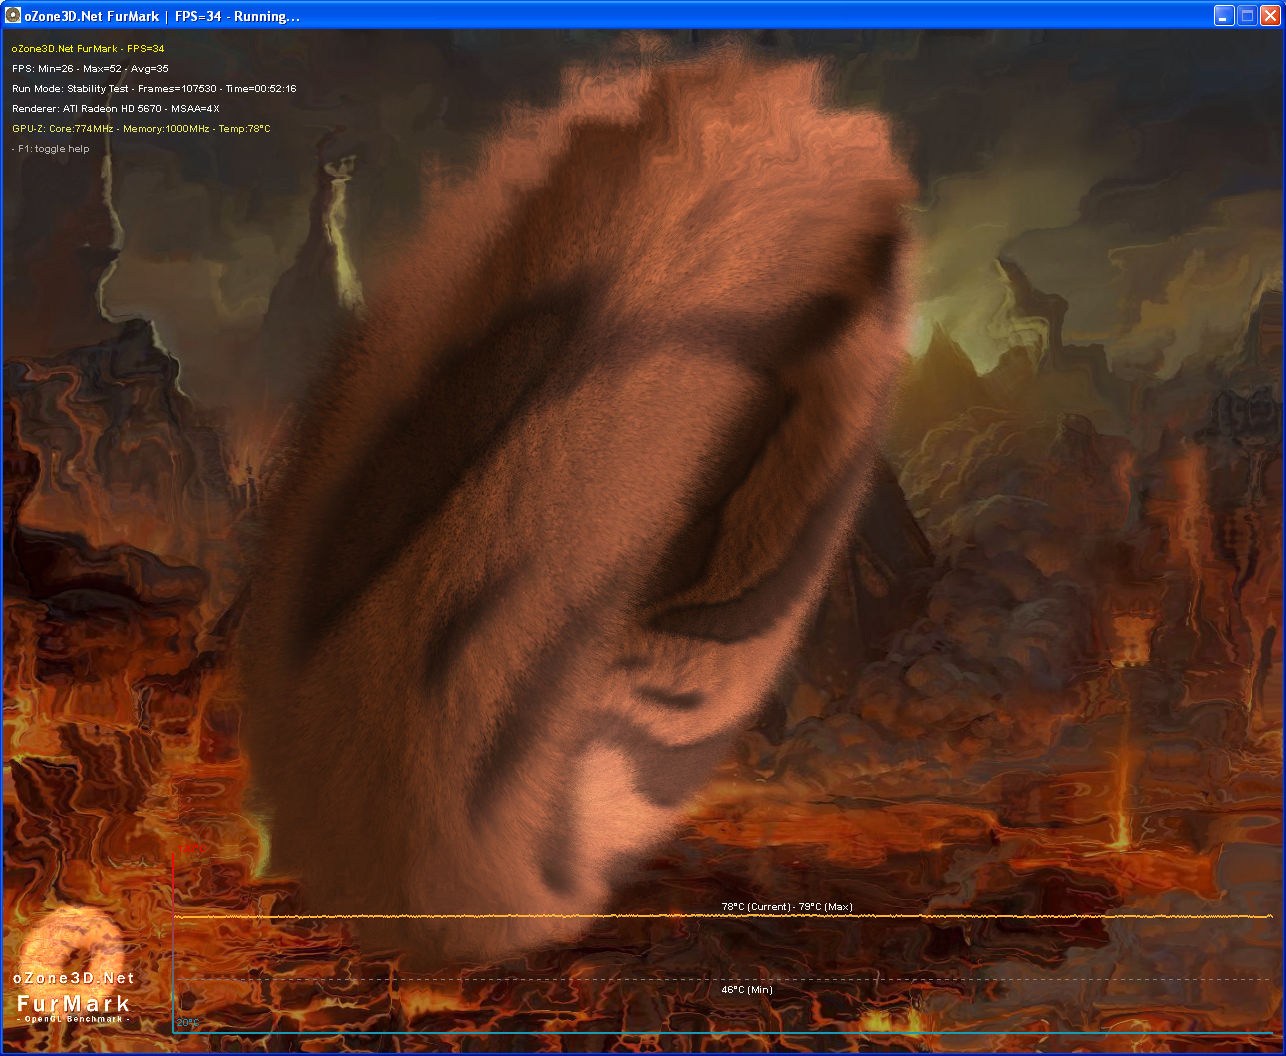Click the title text "oZone3D.Net FurMark | FPS=34 - Running..."

[162, 16]
